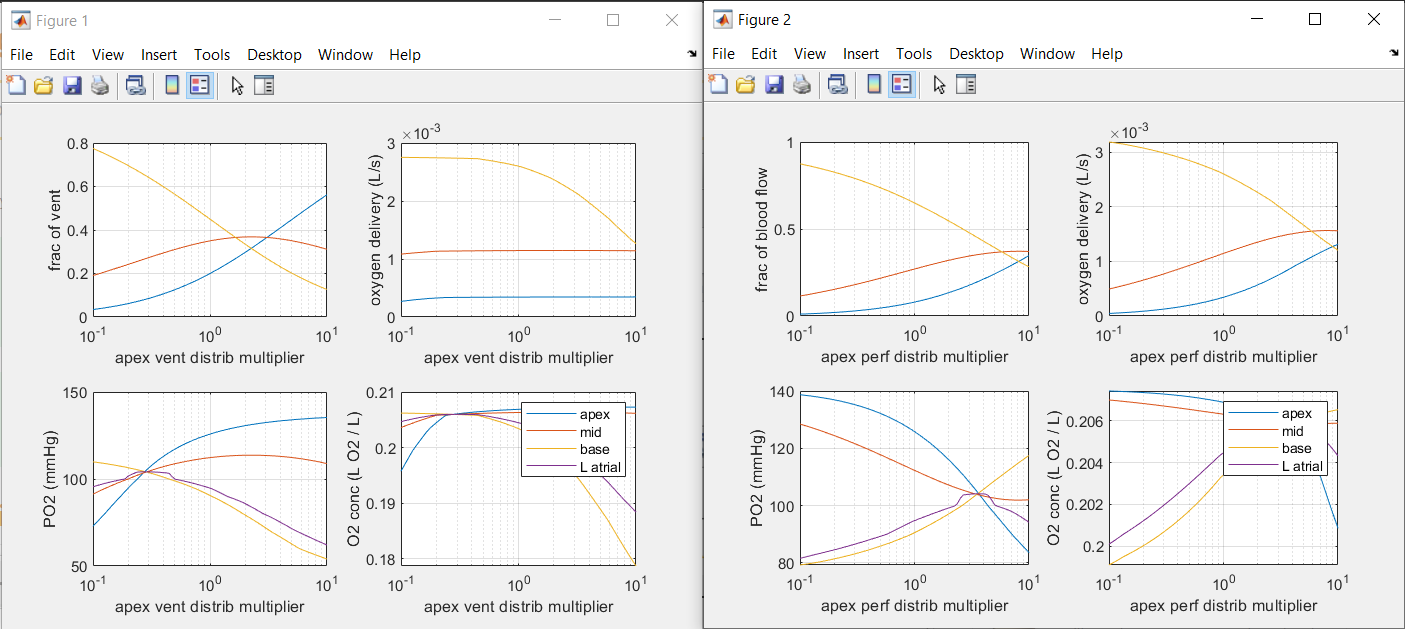Open Window menu in Figure 2
This screenshot has height=629, width=1405.
(x=1047, y=54)
